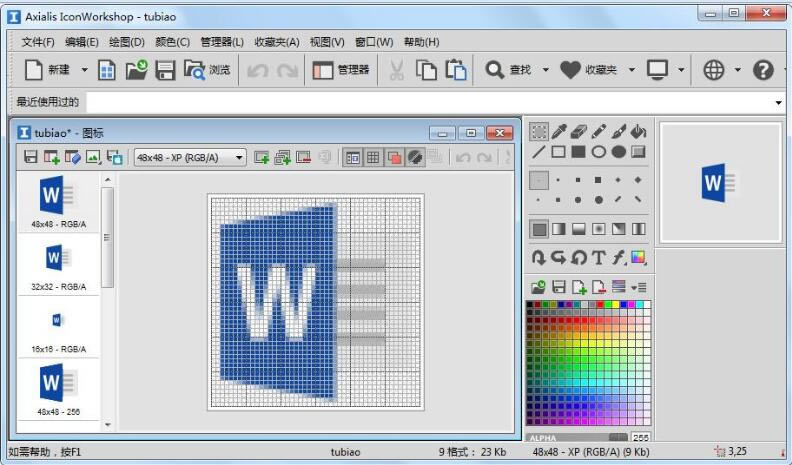Toggle the red overlapping squares button
This screenshot has height=465, width=792.
coord(393,158)
